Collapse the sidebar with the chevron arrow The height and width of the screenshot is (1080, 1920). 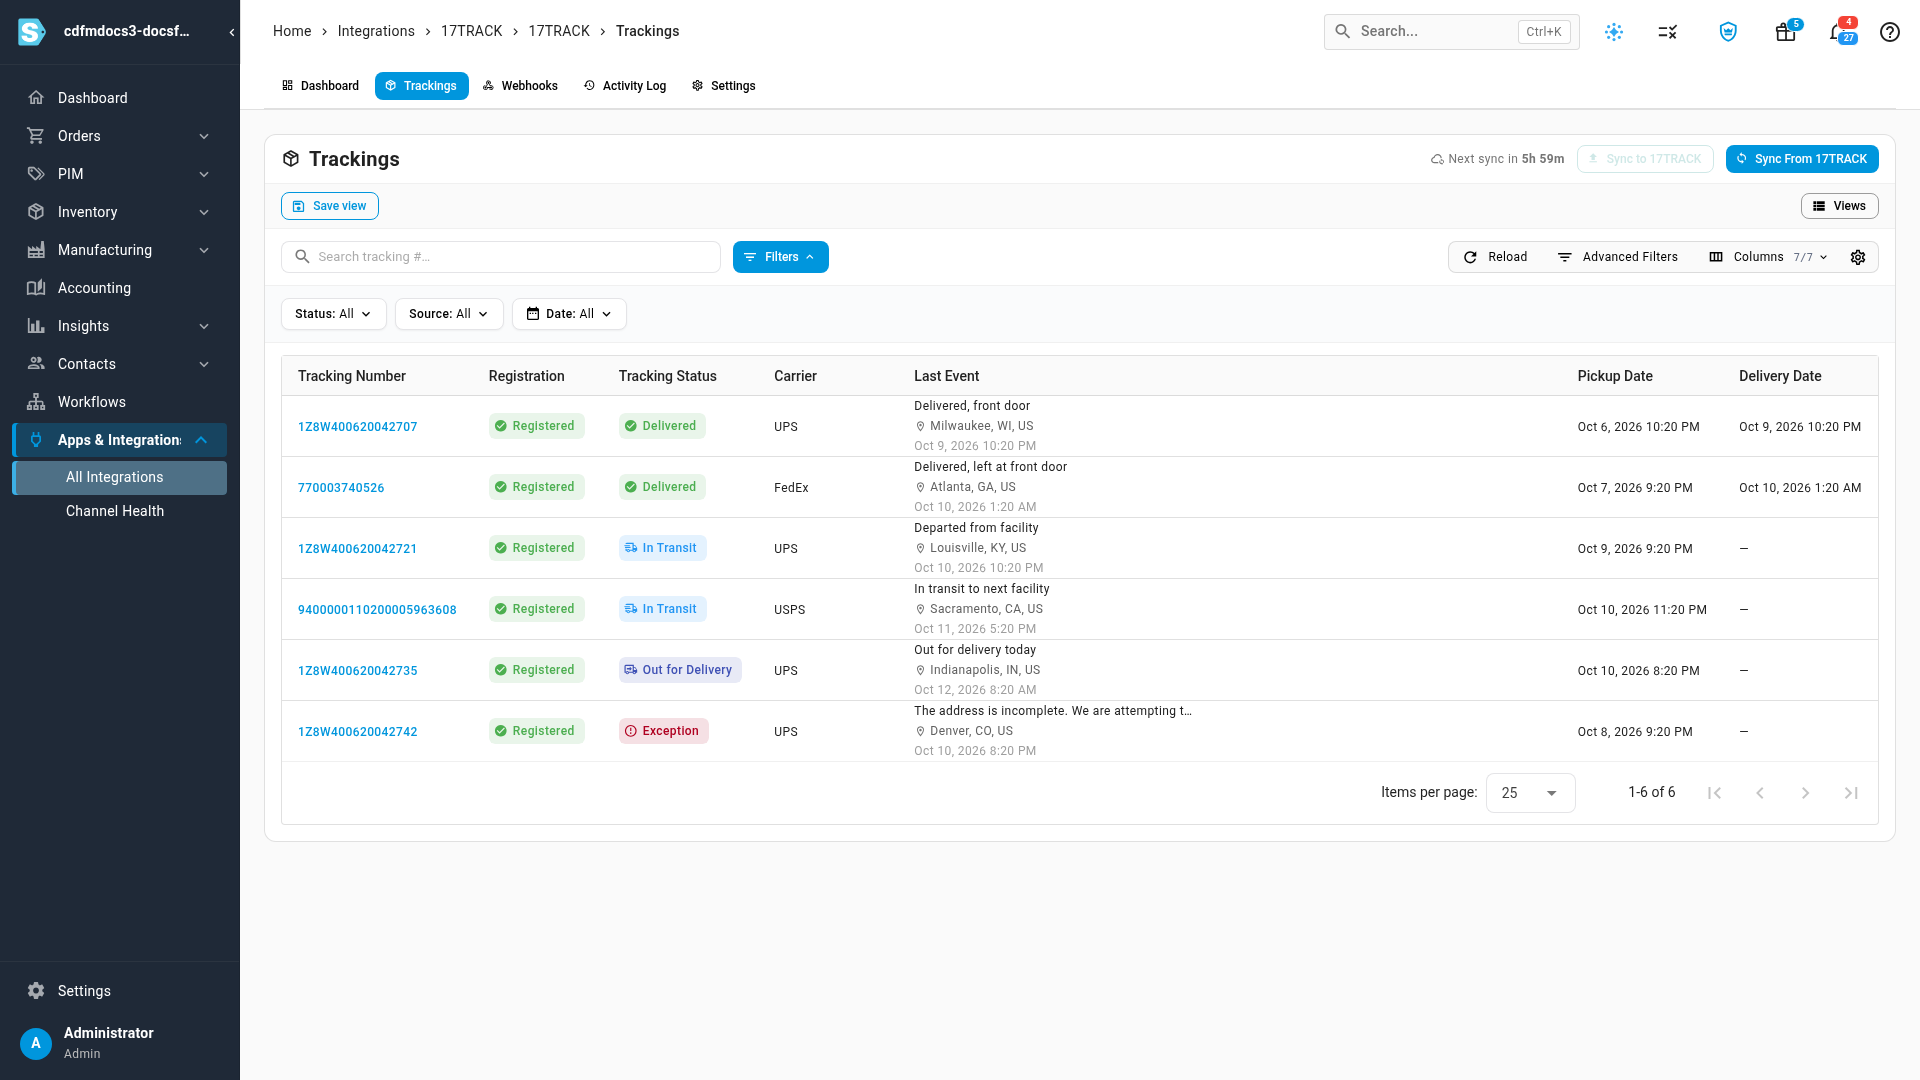(x=232, y=32)
